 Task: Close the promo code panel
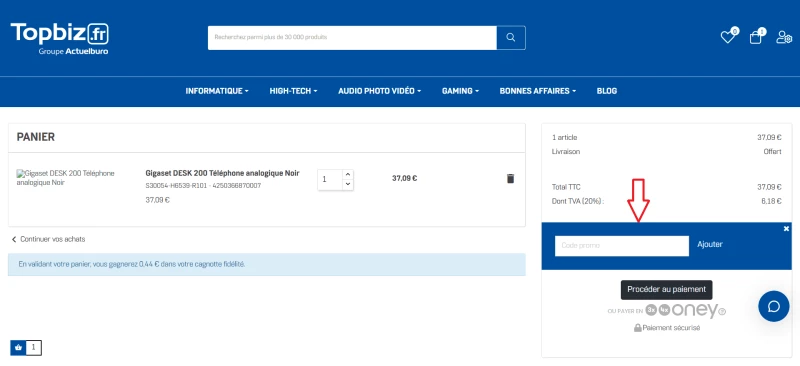(786, 229)
